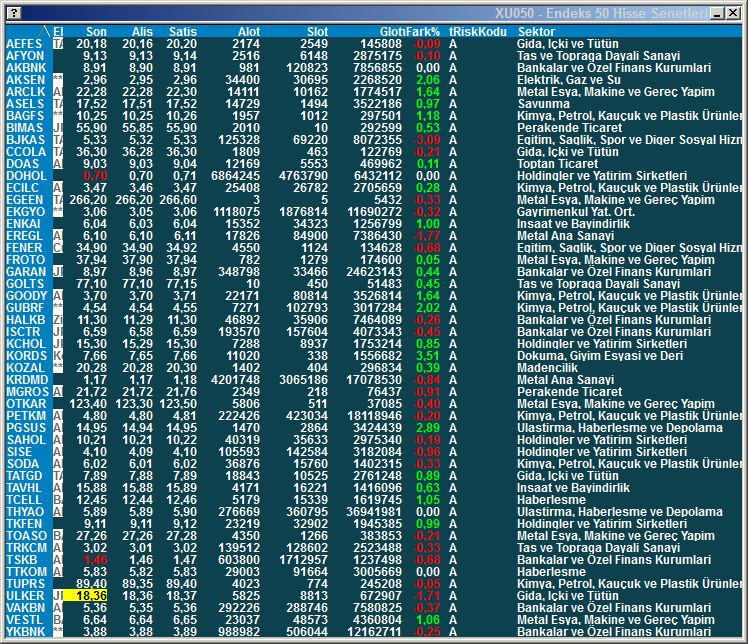Select the GARAN symbol
Viewport: 748px width, 644px height.
26,272
